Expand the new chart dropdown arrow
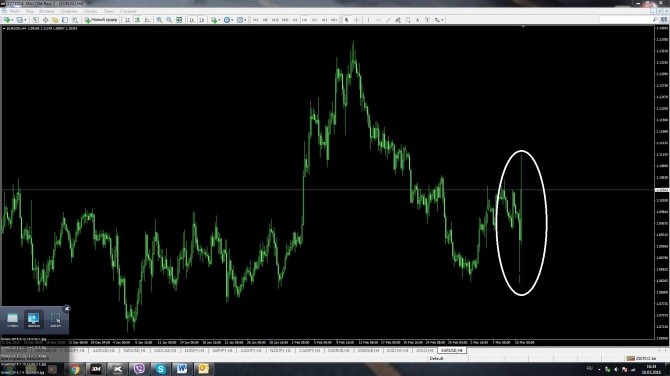The width and height of the screenshot is (670, 376). click(12, 20)
